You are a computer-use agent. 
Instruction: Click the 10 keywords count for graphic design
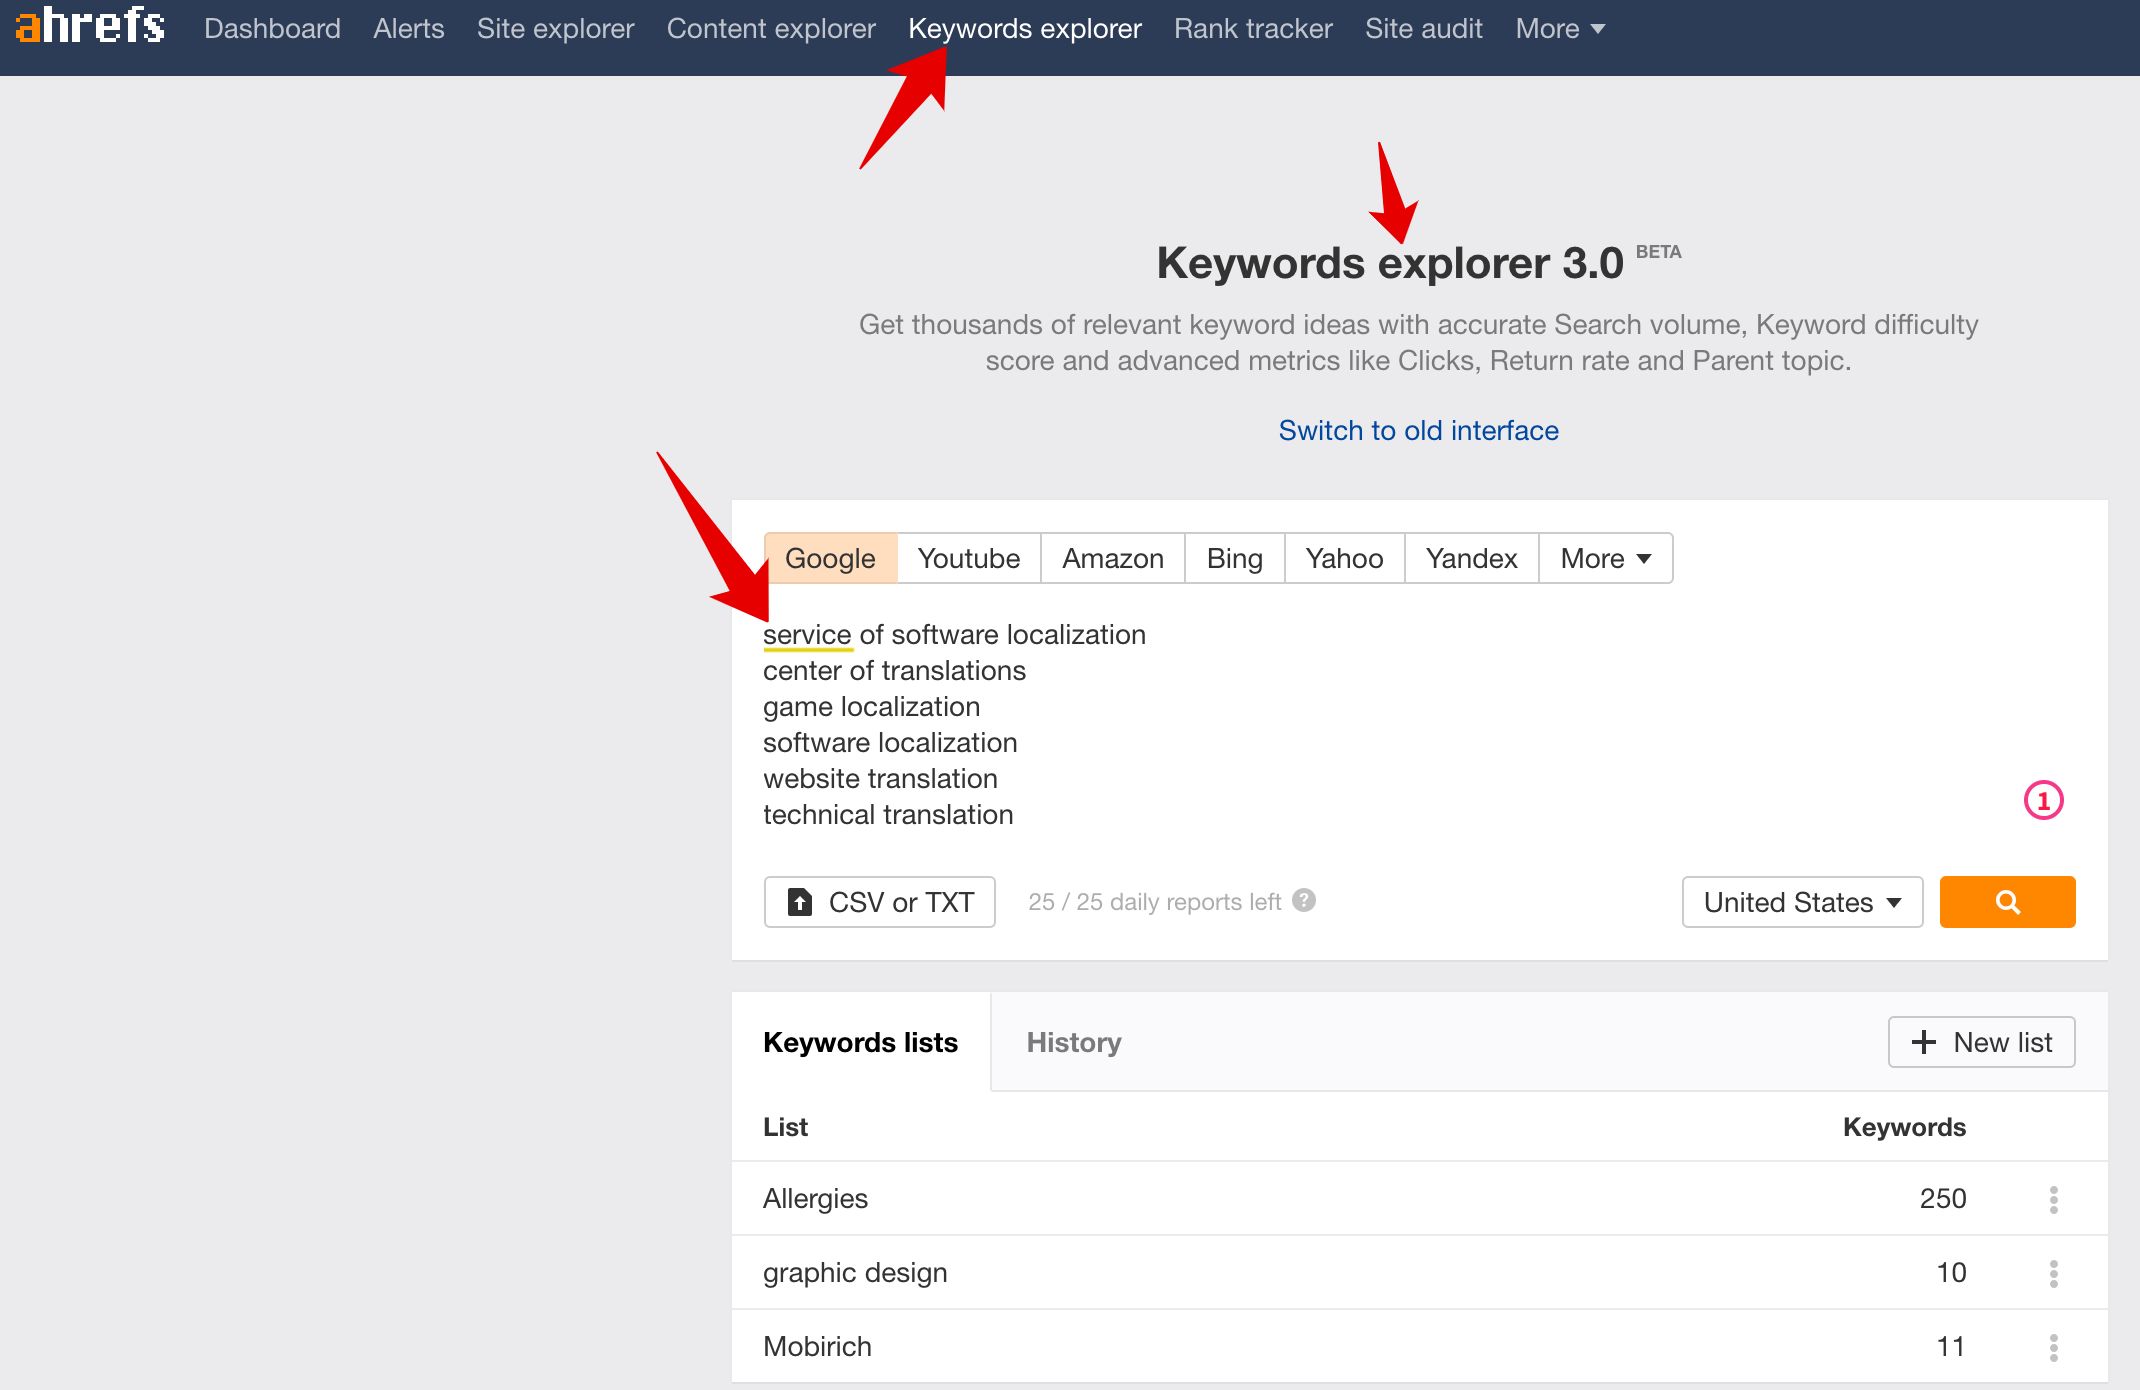click(x=1951, y=1272)
